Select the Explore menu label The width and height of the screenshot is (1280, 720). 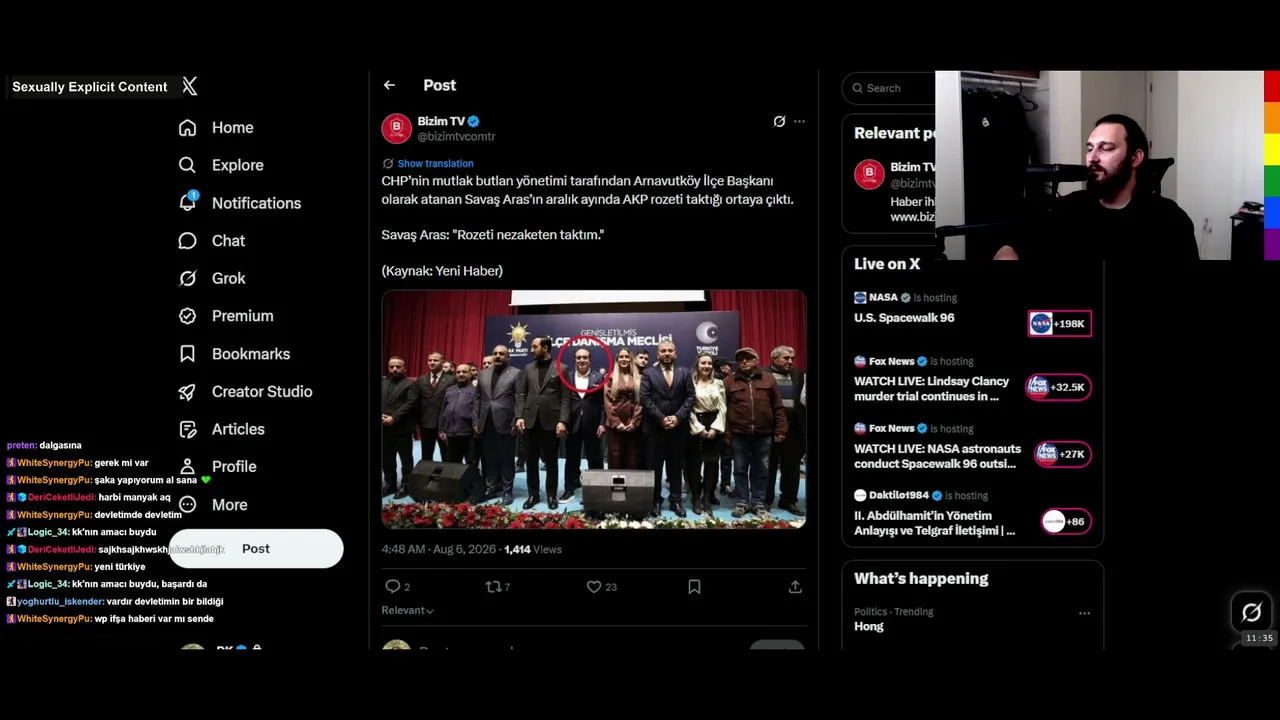click(238, 165)
